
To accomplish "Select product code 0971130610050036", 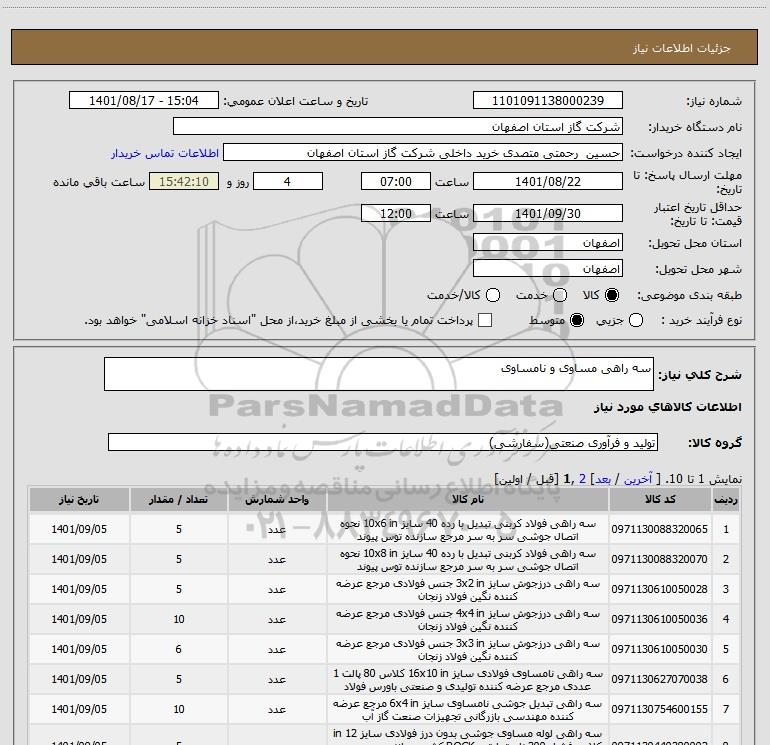I will tap(660, 619).
